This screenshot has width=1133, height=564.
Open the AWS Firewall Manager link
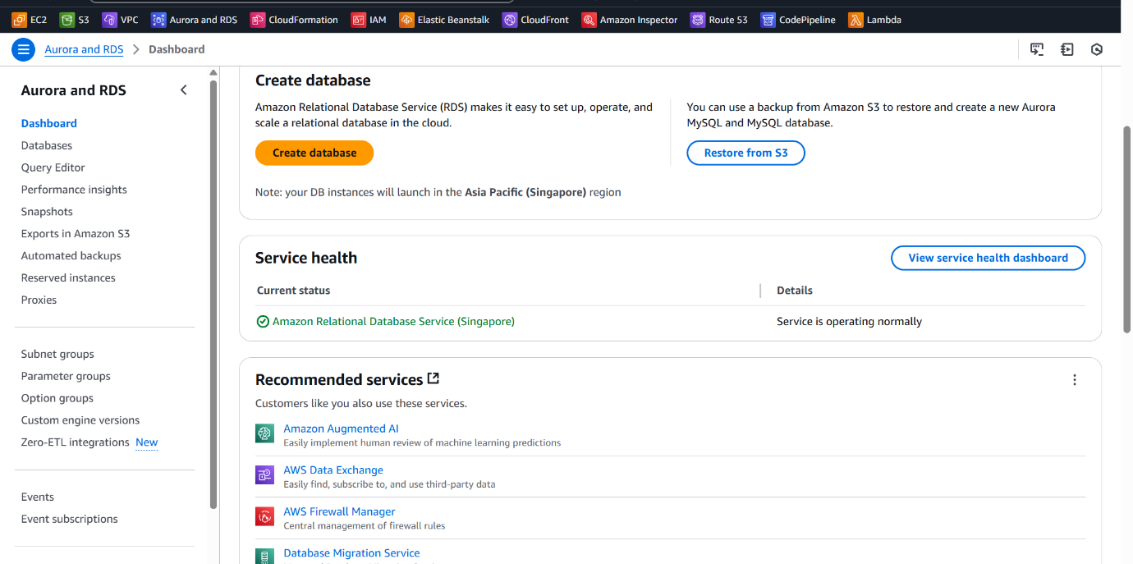pyautogui.click(x=339, y=511)
